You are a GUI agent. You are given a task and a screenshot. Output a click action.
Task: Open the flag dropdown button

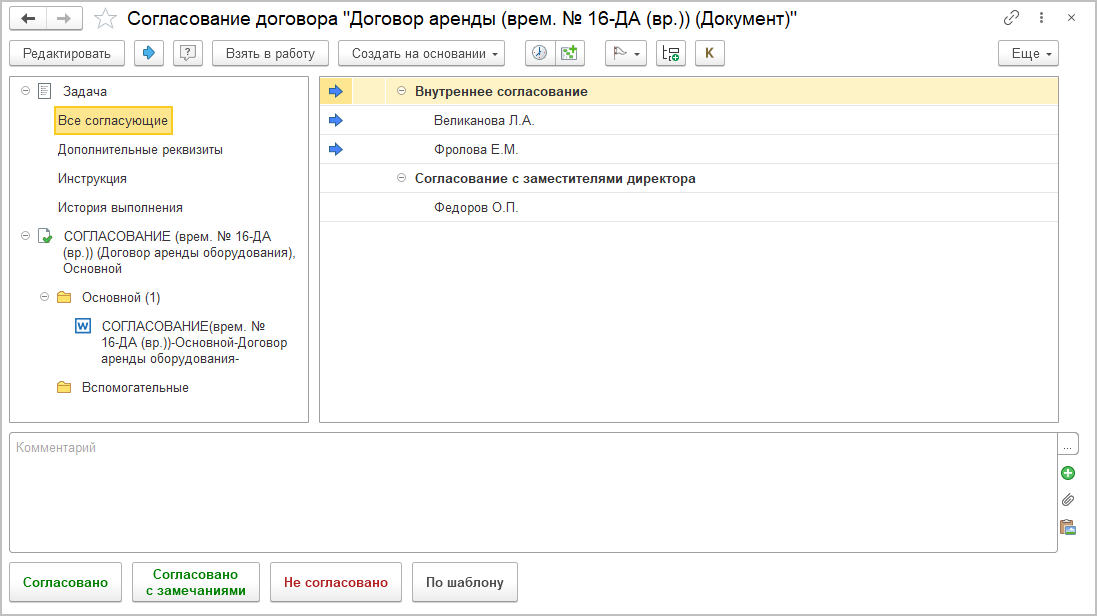tap(625, 53)
